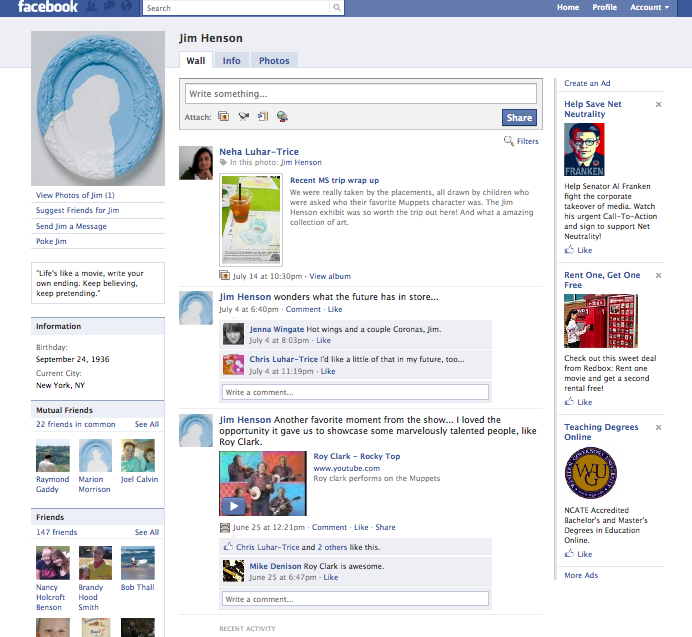Click the search magnifier button

coord(337,8)
